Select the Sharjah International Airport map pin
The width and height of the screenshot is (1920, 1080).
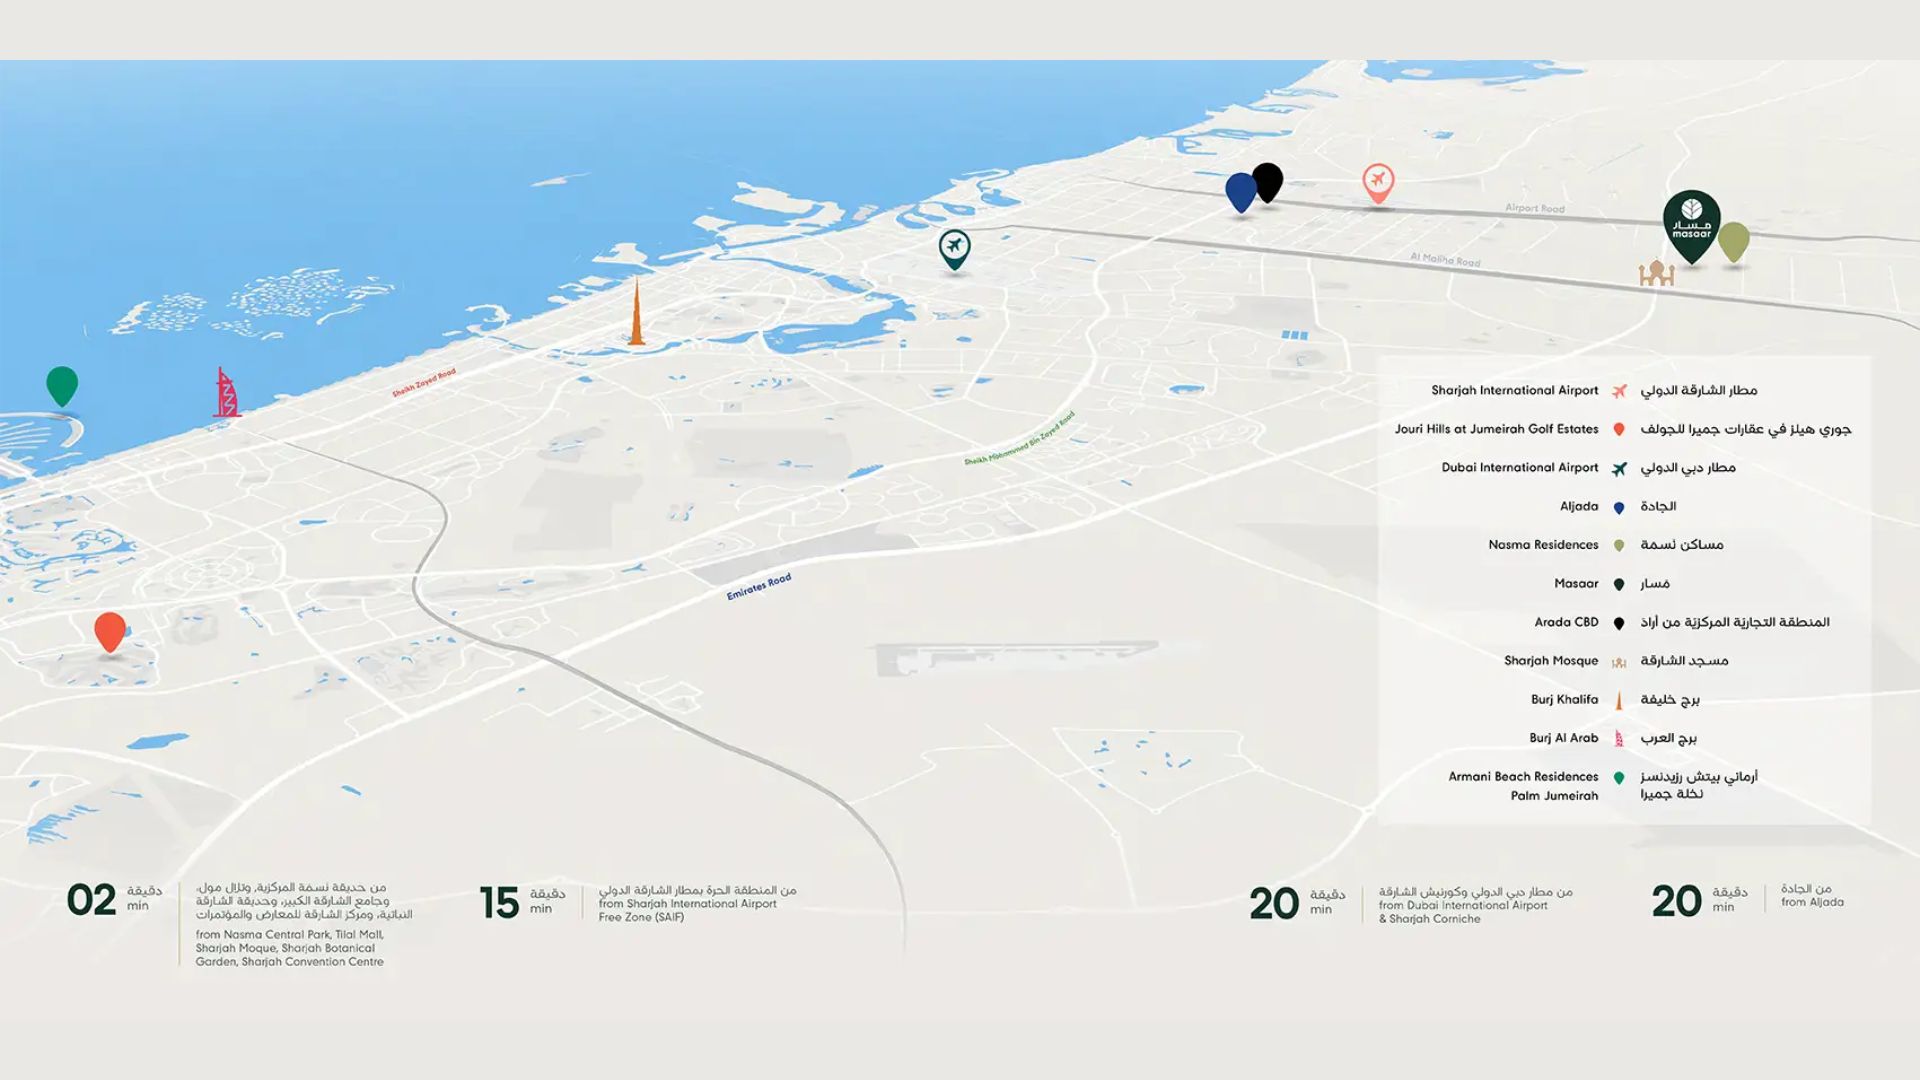[x=1378, y=182]
